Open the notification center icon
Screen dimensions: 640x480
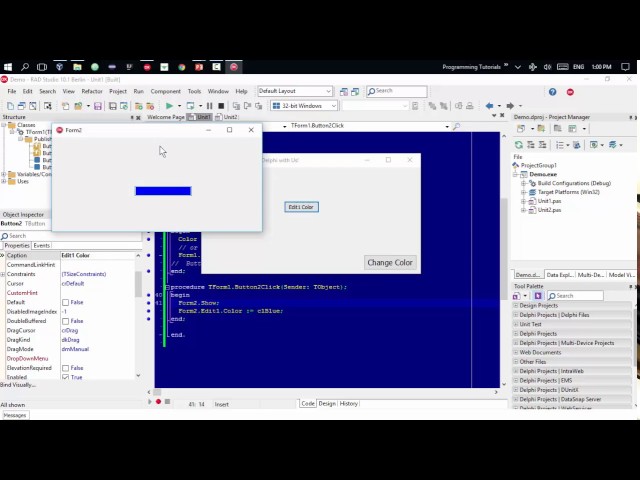(625, 67)
